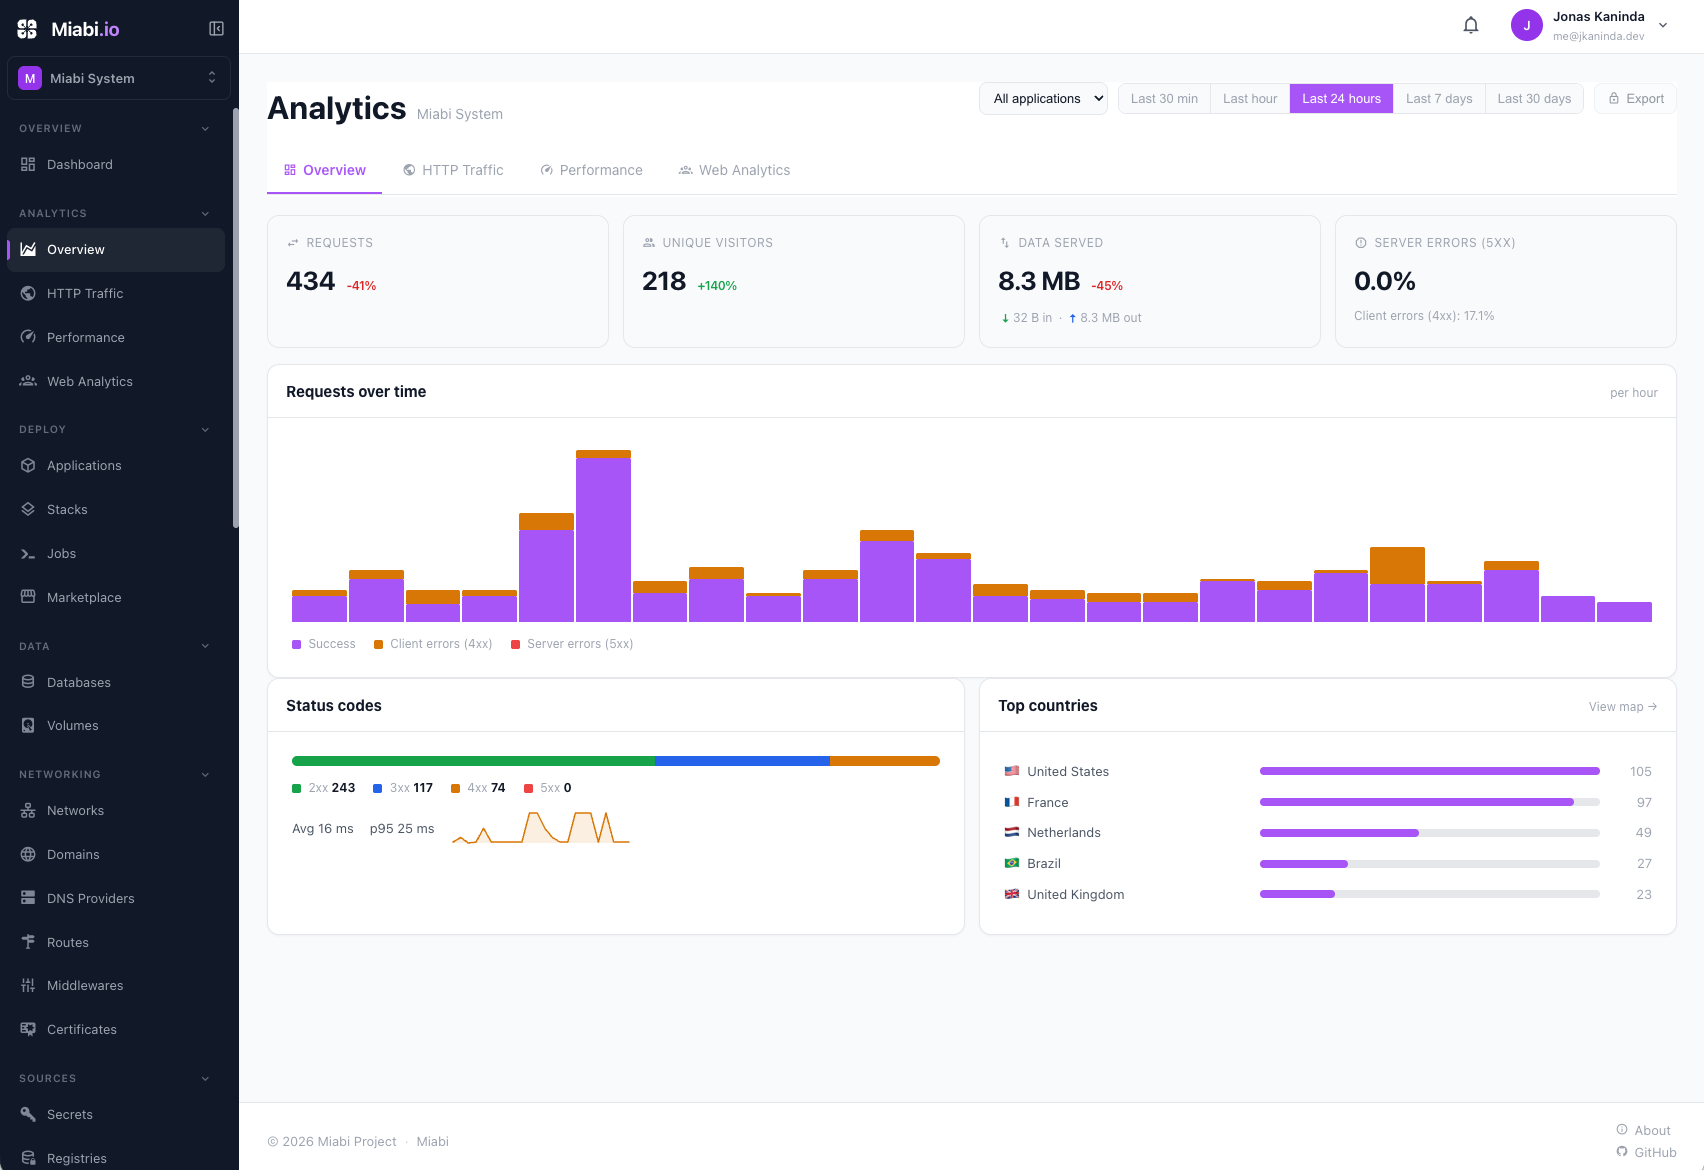Click the Marketplace store icon

pos(28,597)
